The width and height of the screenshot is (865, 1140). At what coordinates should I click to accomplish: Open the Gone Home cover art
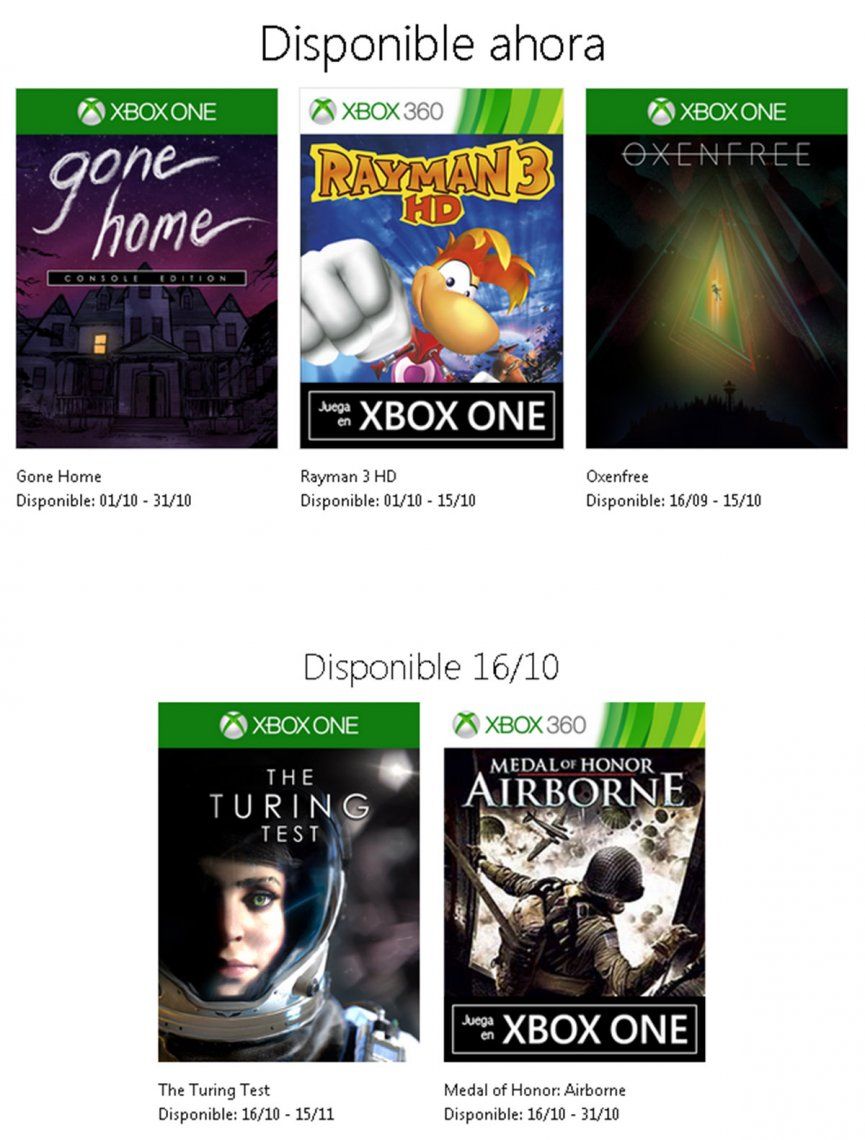click(x=147, y=292)
